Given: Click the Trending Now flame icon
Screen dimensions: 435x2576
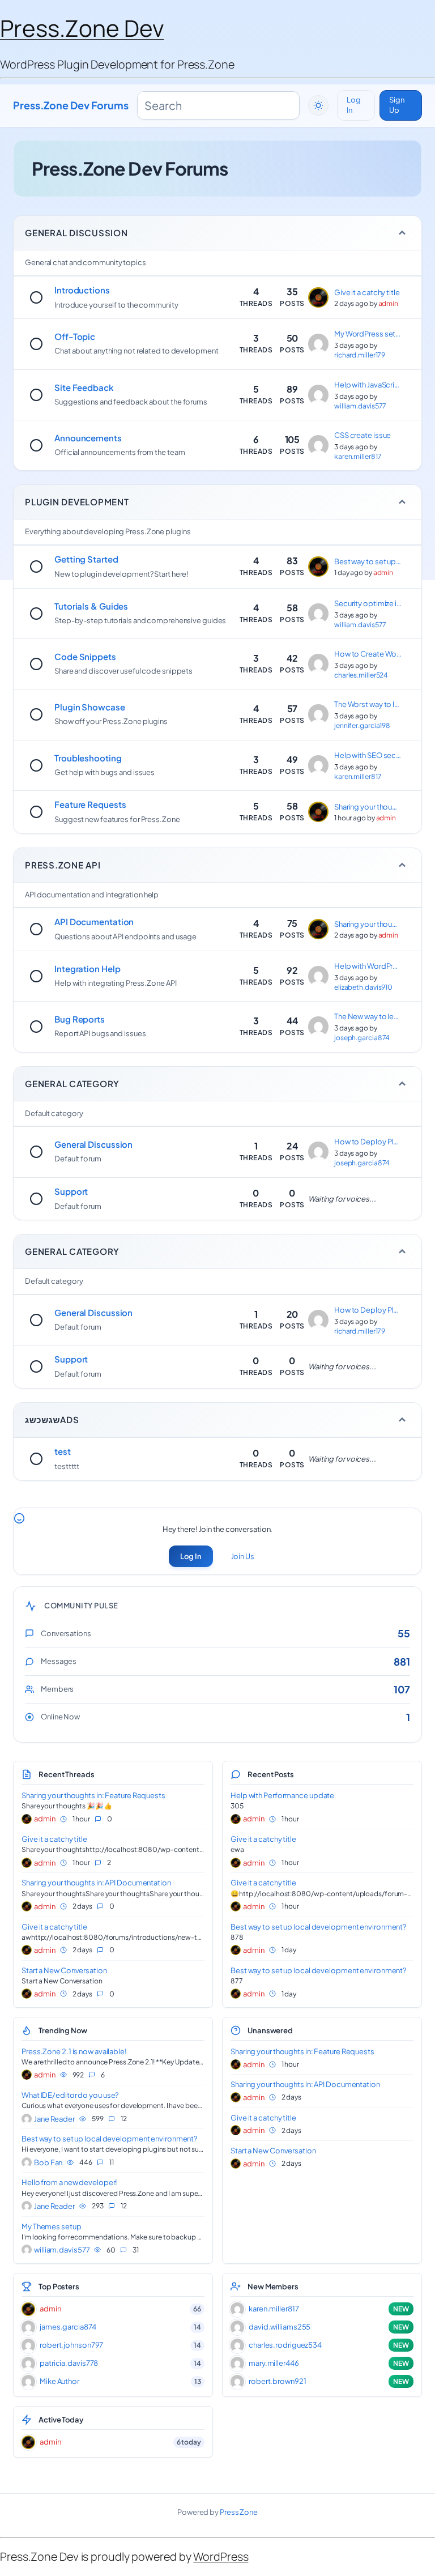Looking at the screenshot, I should point(27,2030).
